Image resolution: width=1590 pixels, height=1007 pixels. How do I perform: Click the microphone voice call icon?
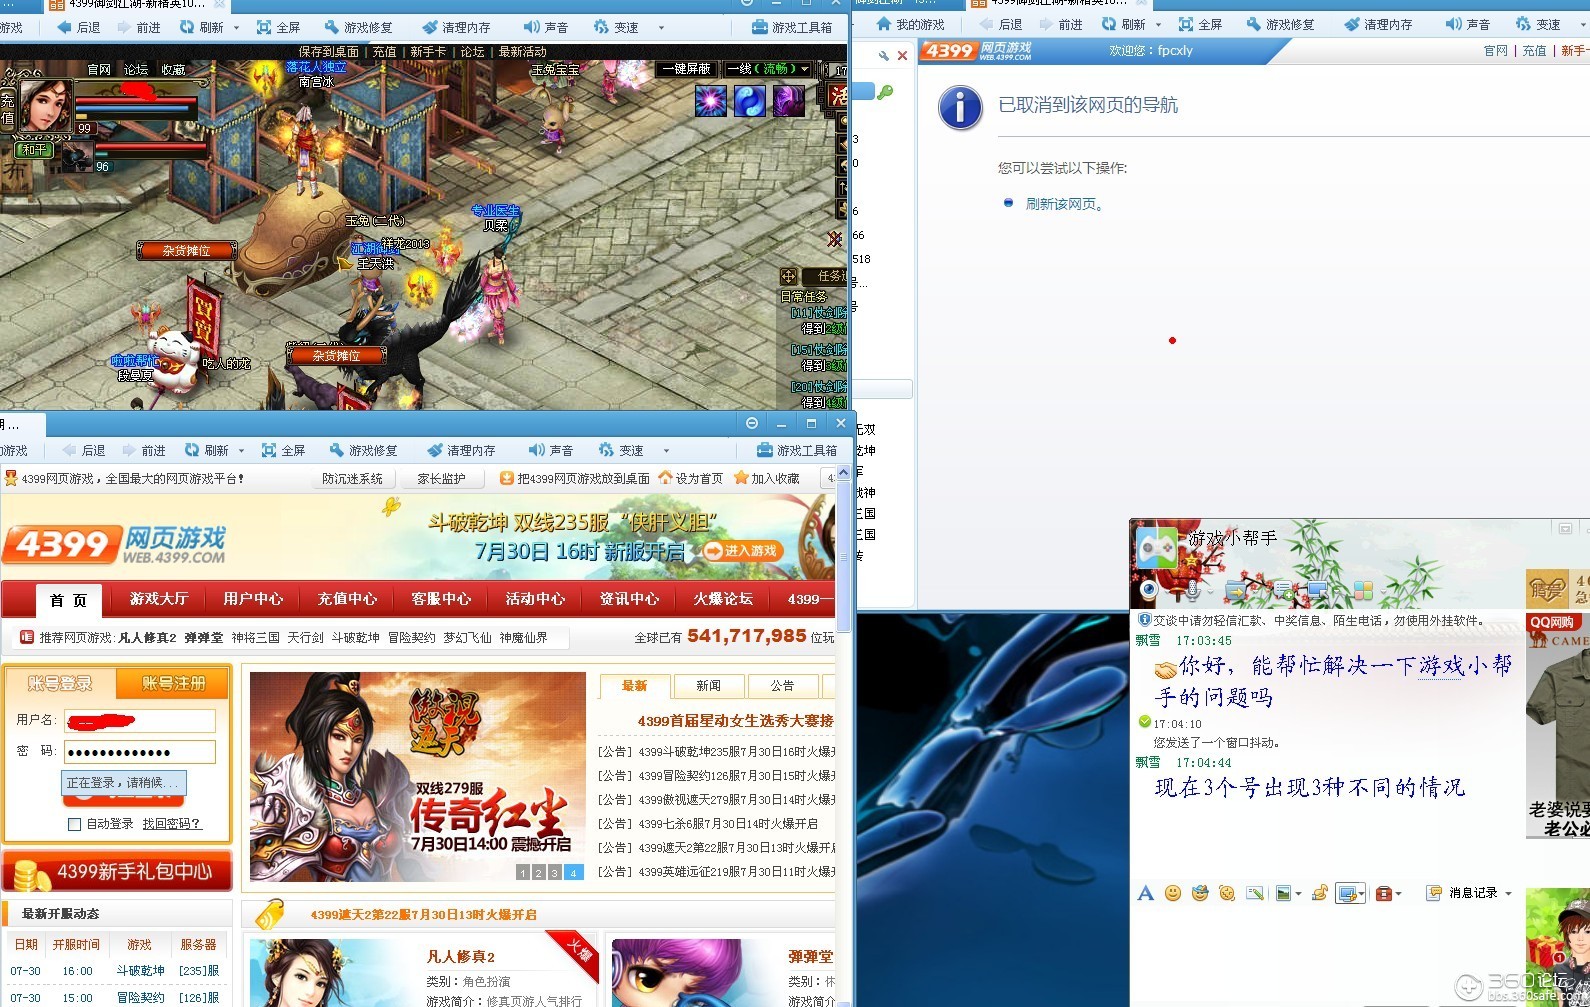pos(1191,590)
